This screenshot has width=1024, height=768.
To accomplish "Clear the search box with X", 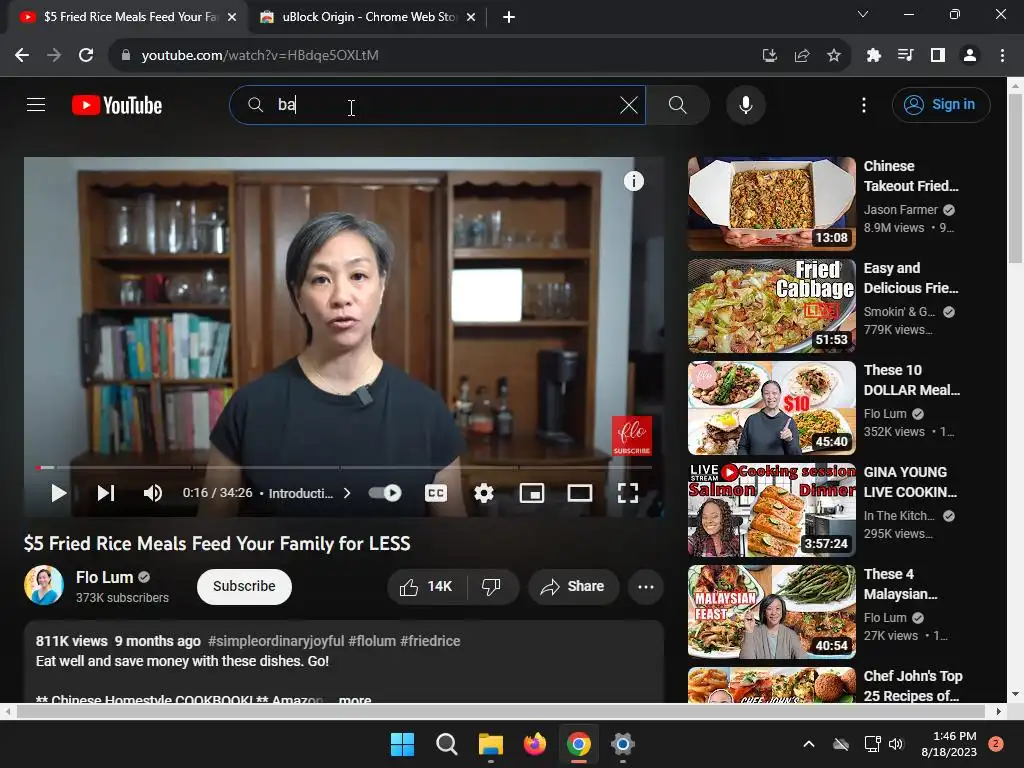I will coord(628,105).
